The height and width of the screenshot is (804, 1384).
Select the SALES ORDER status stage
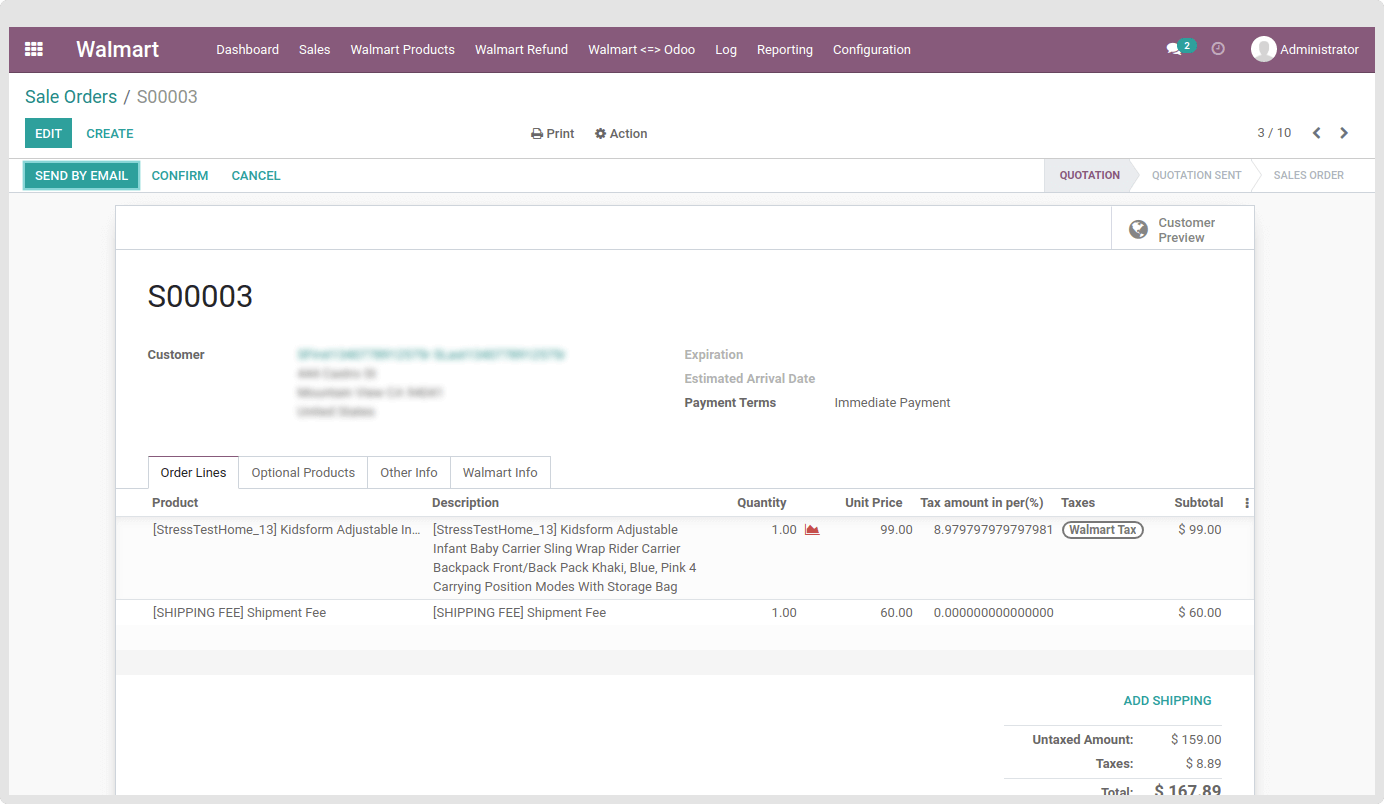(1308, 175)
